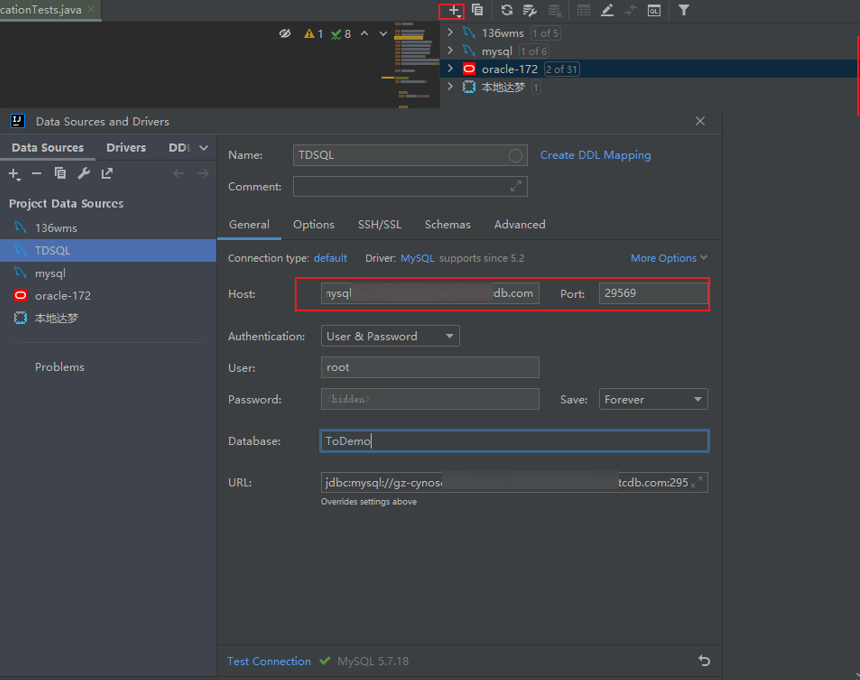Toggle the eye icon in editor inspection bar
Image resolution: width=860 pixels, height=680 pixels.
tap(285, 34)
